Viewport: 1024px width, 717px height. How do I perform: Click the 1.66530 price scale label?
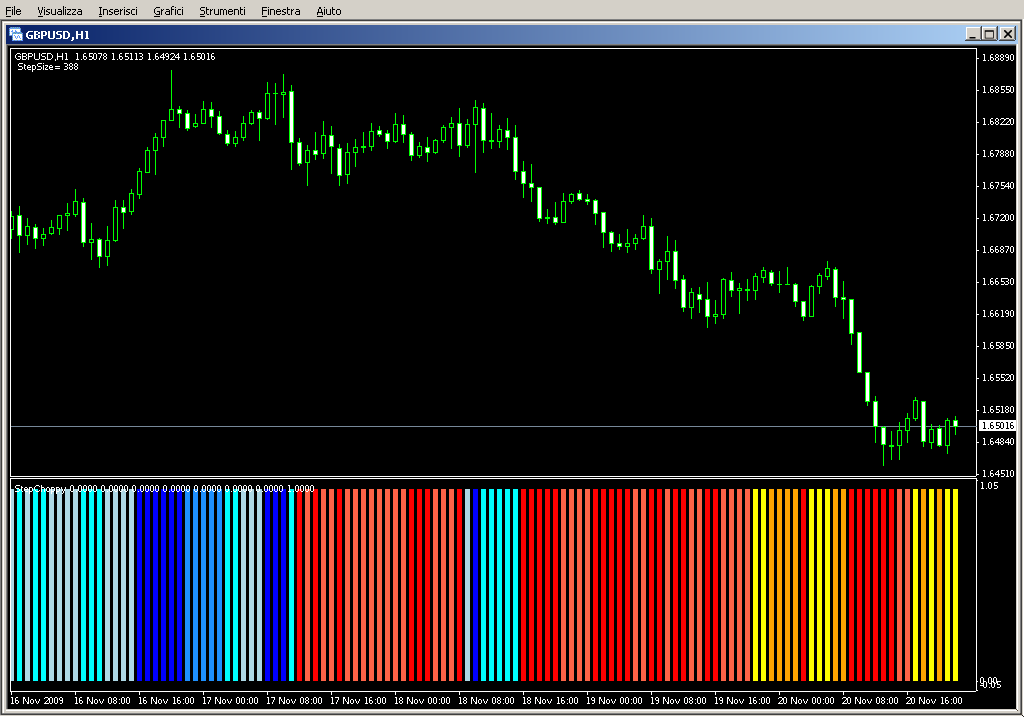pyautogui.click(x=999, y=281)
